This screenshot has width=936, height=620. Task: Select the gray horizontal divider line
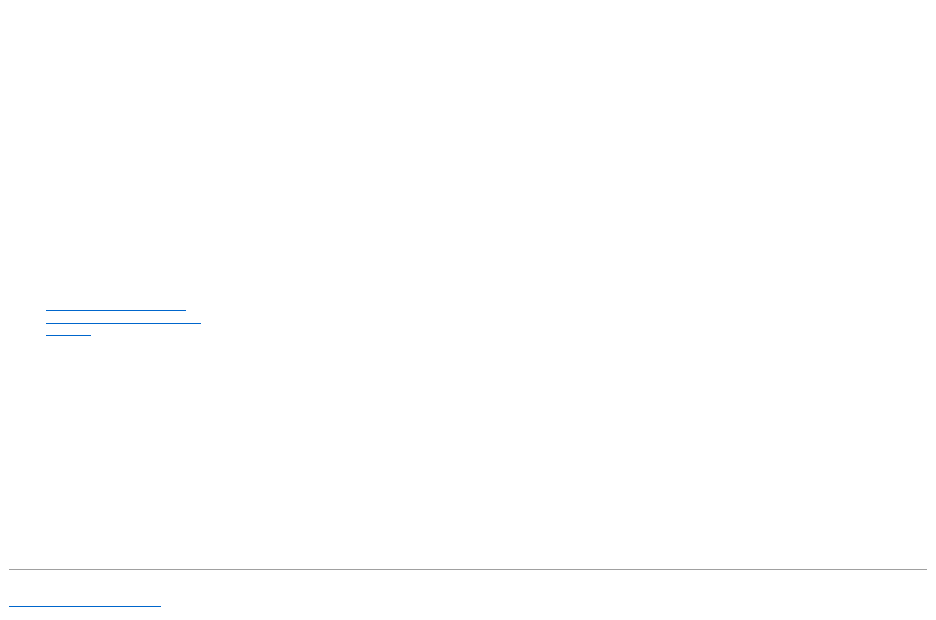coord(468,569)
